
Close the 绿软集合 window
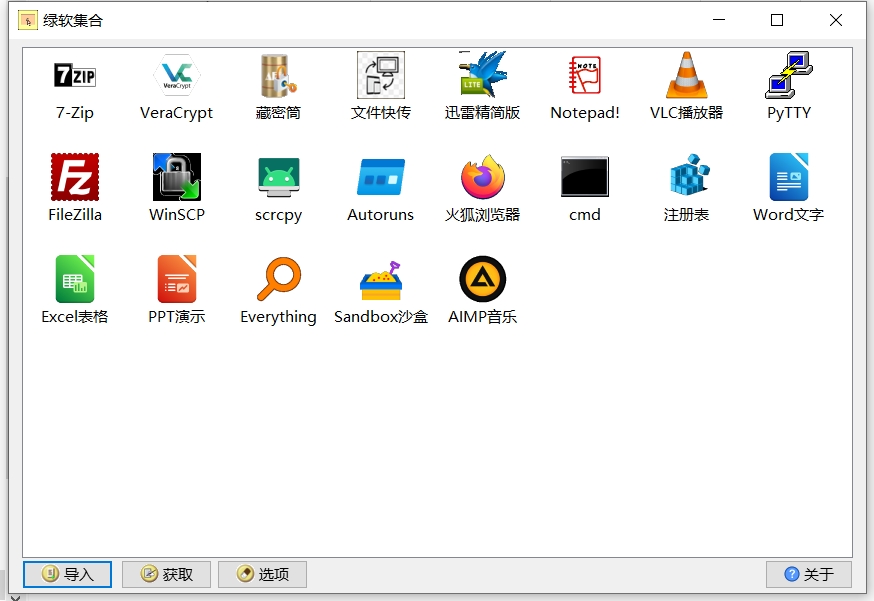[836, 20]
